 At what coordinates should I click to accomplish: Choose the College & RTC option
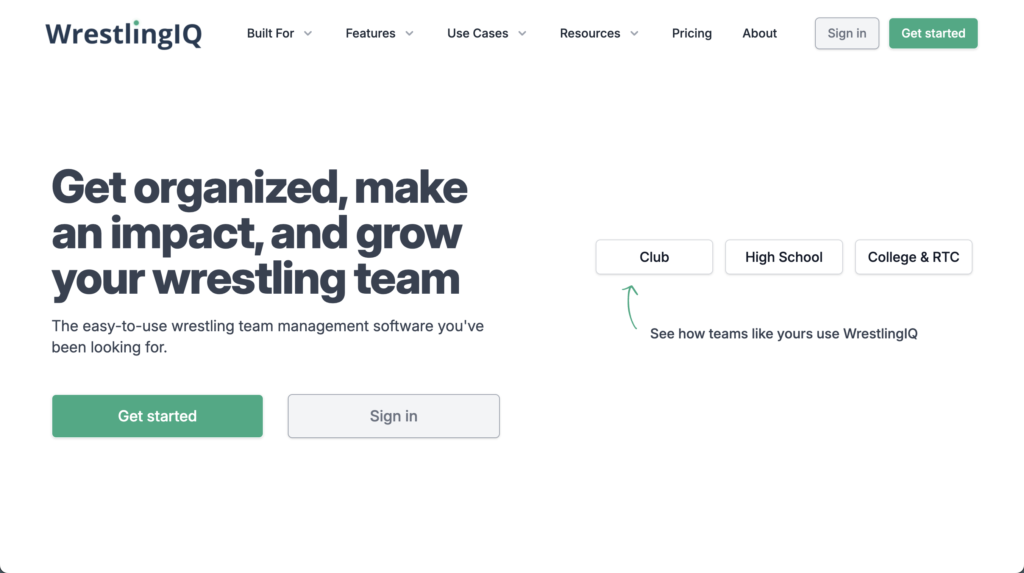(x=913, y=257)
